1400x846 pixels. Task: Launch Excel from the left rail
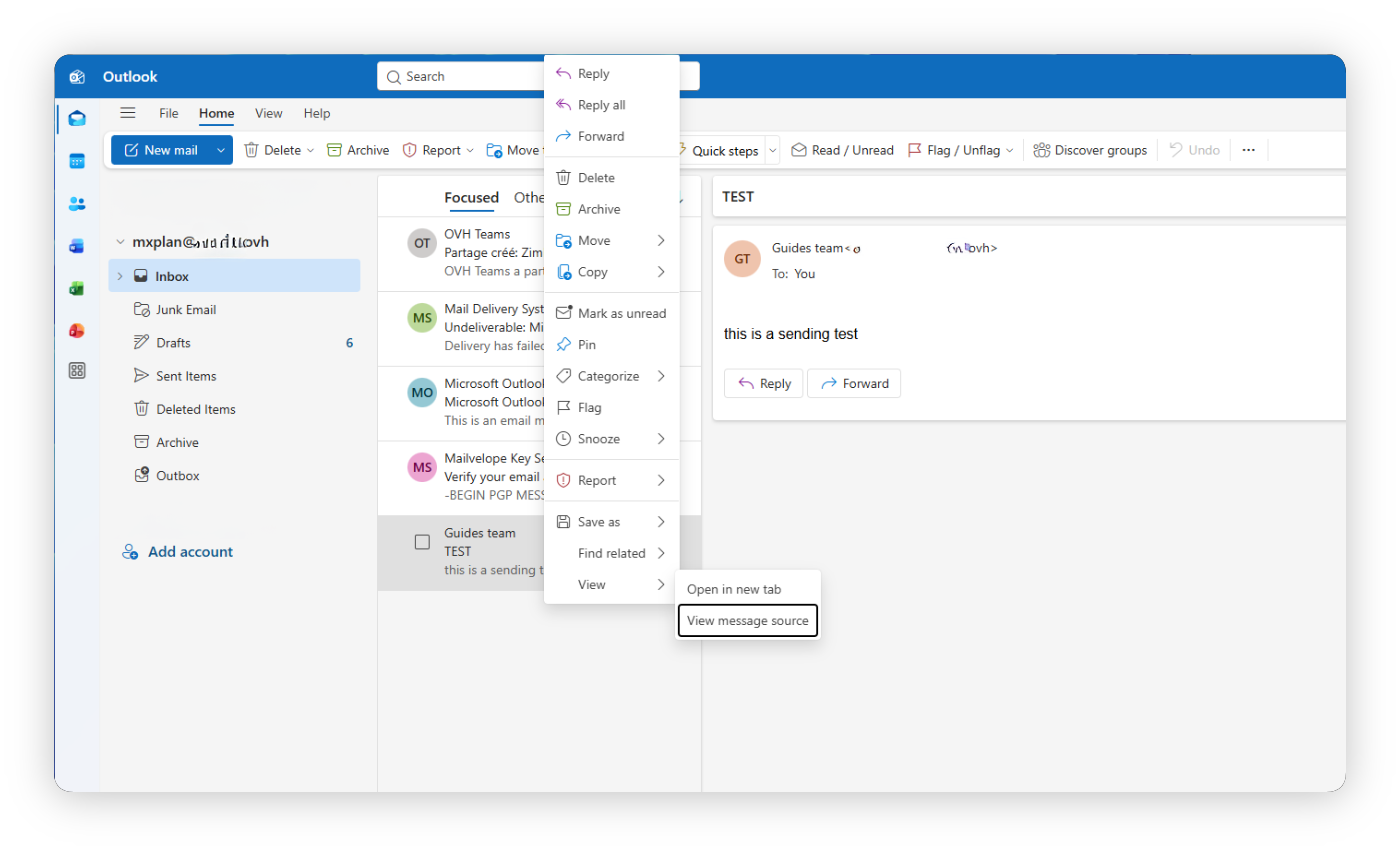click(77, 288)
